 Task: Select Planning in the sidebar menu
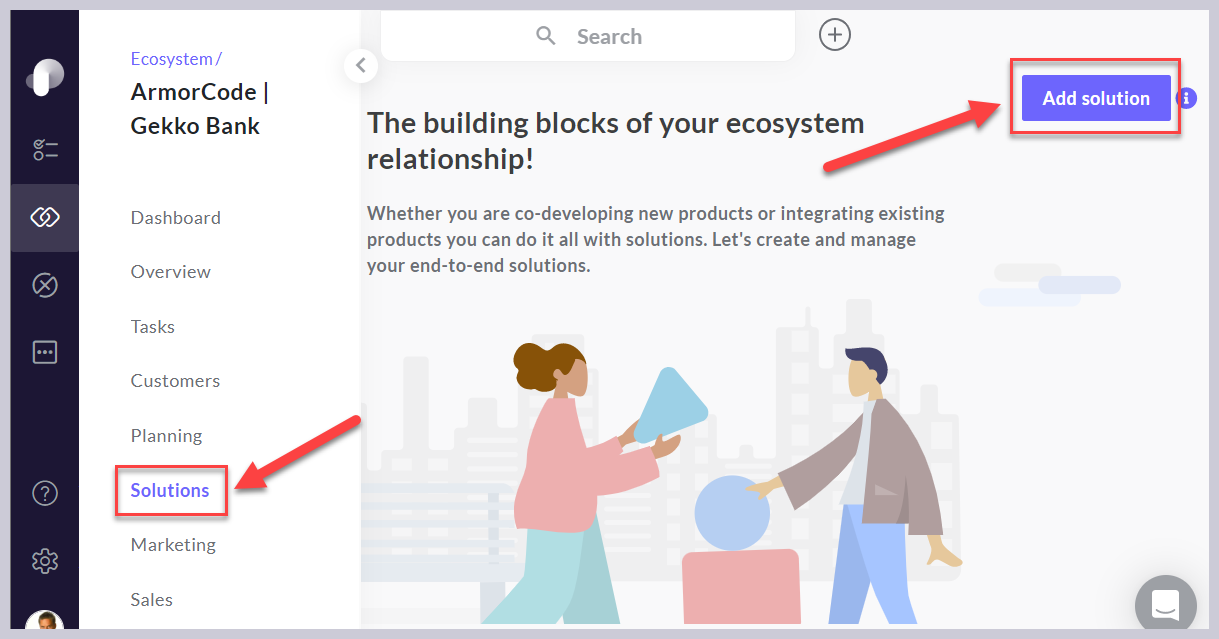coord(167,436)
